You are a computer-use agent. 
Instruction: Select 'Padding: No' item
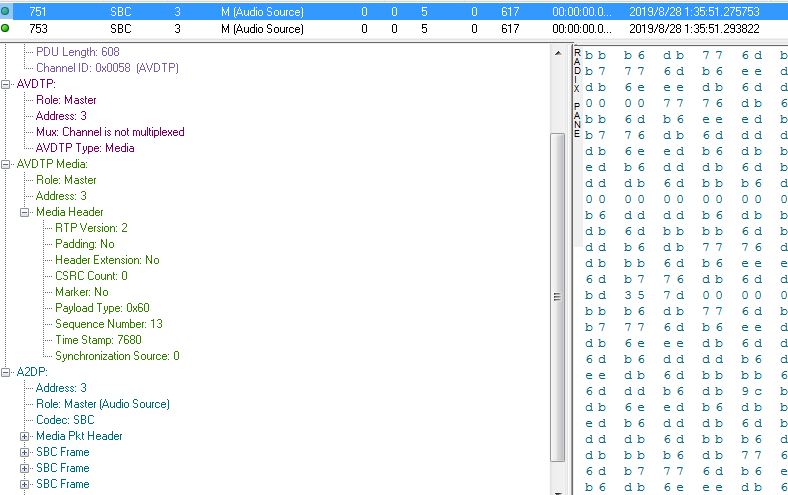coord(85,244)
